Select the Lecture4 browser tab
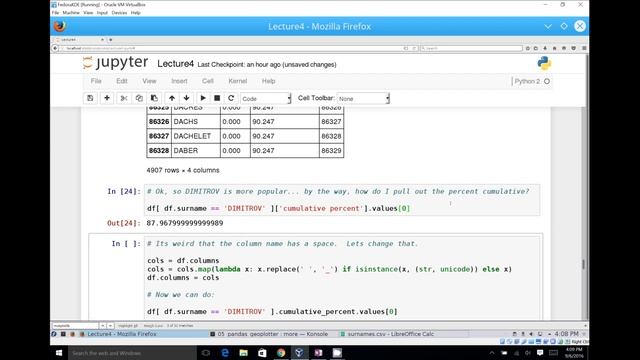 79,40
